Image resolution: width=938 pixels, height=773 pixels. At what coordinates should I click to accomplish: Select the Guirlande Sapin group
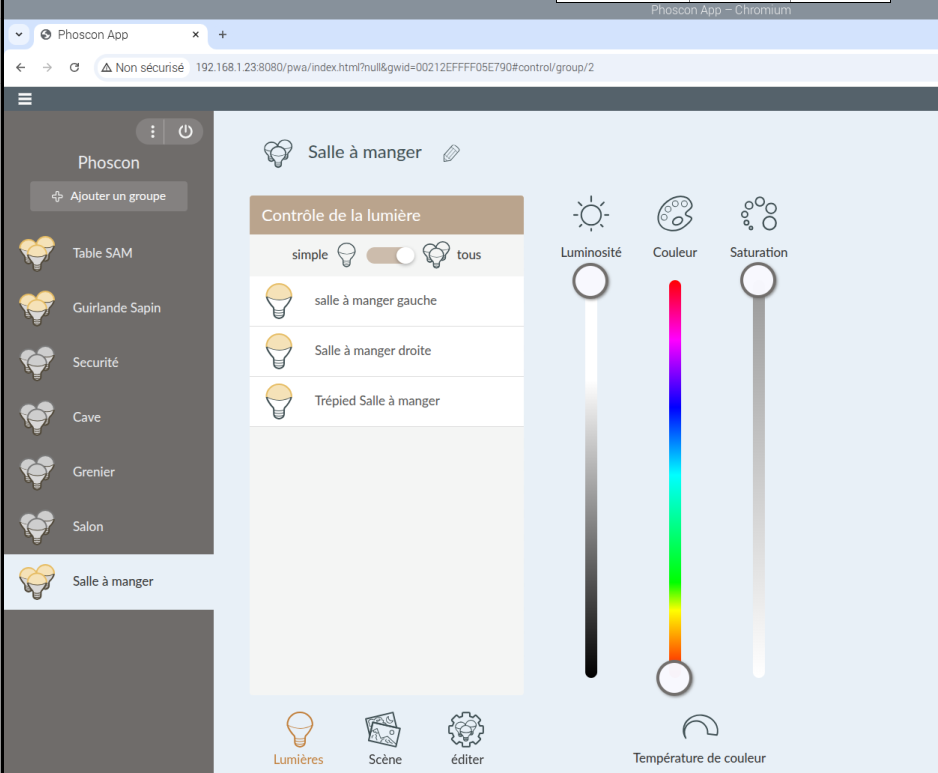(x=109, y=308)
